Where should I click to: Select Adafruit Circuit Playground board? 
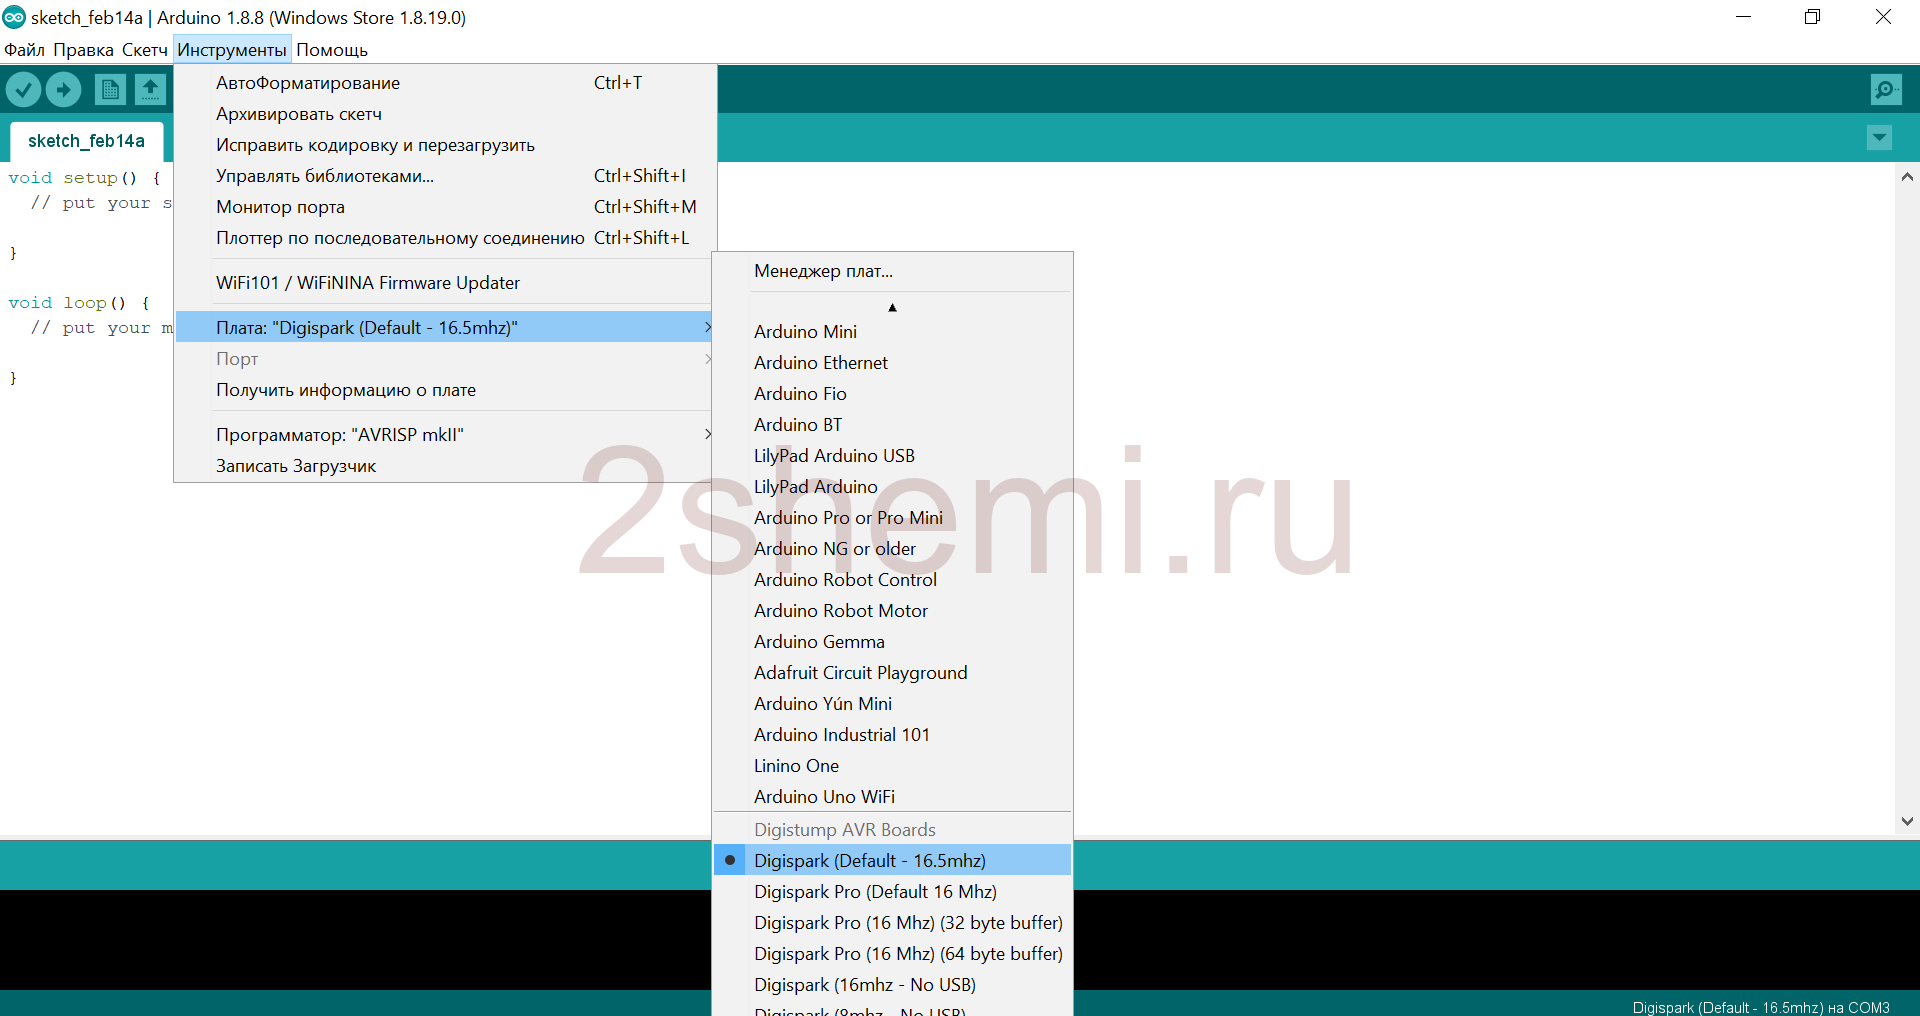click(892, 673)
